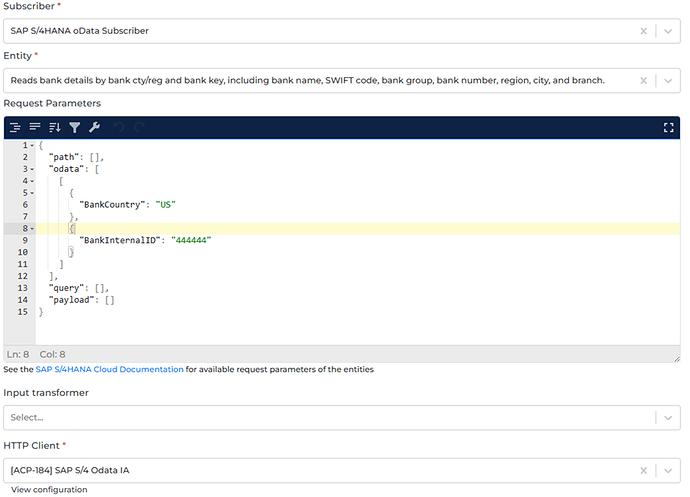The height and width of the screenshot is (497, 690).
Task: Click the Input transformer Select field
Action: 341,418
